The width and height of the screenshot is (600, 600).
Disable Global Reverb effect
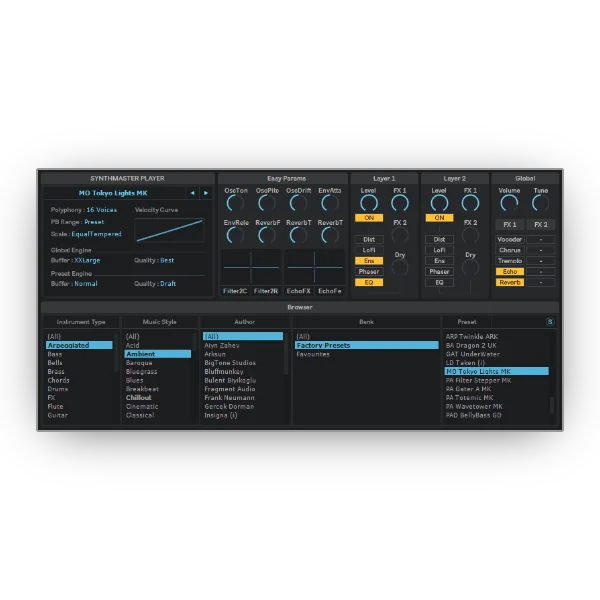coord(510,282)
